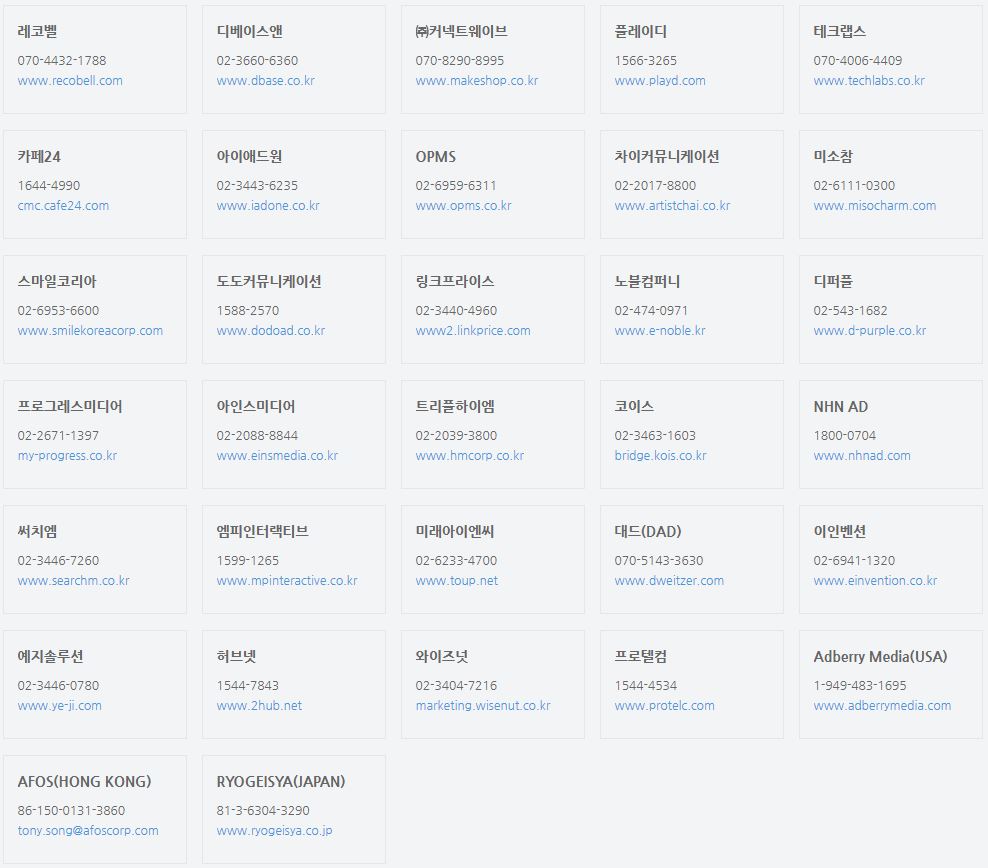Open the www.recobell.com link

tap(70, 81)
